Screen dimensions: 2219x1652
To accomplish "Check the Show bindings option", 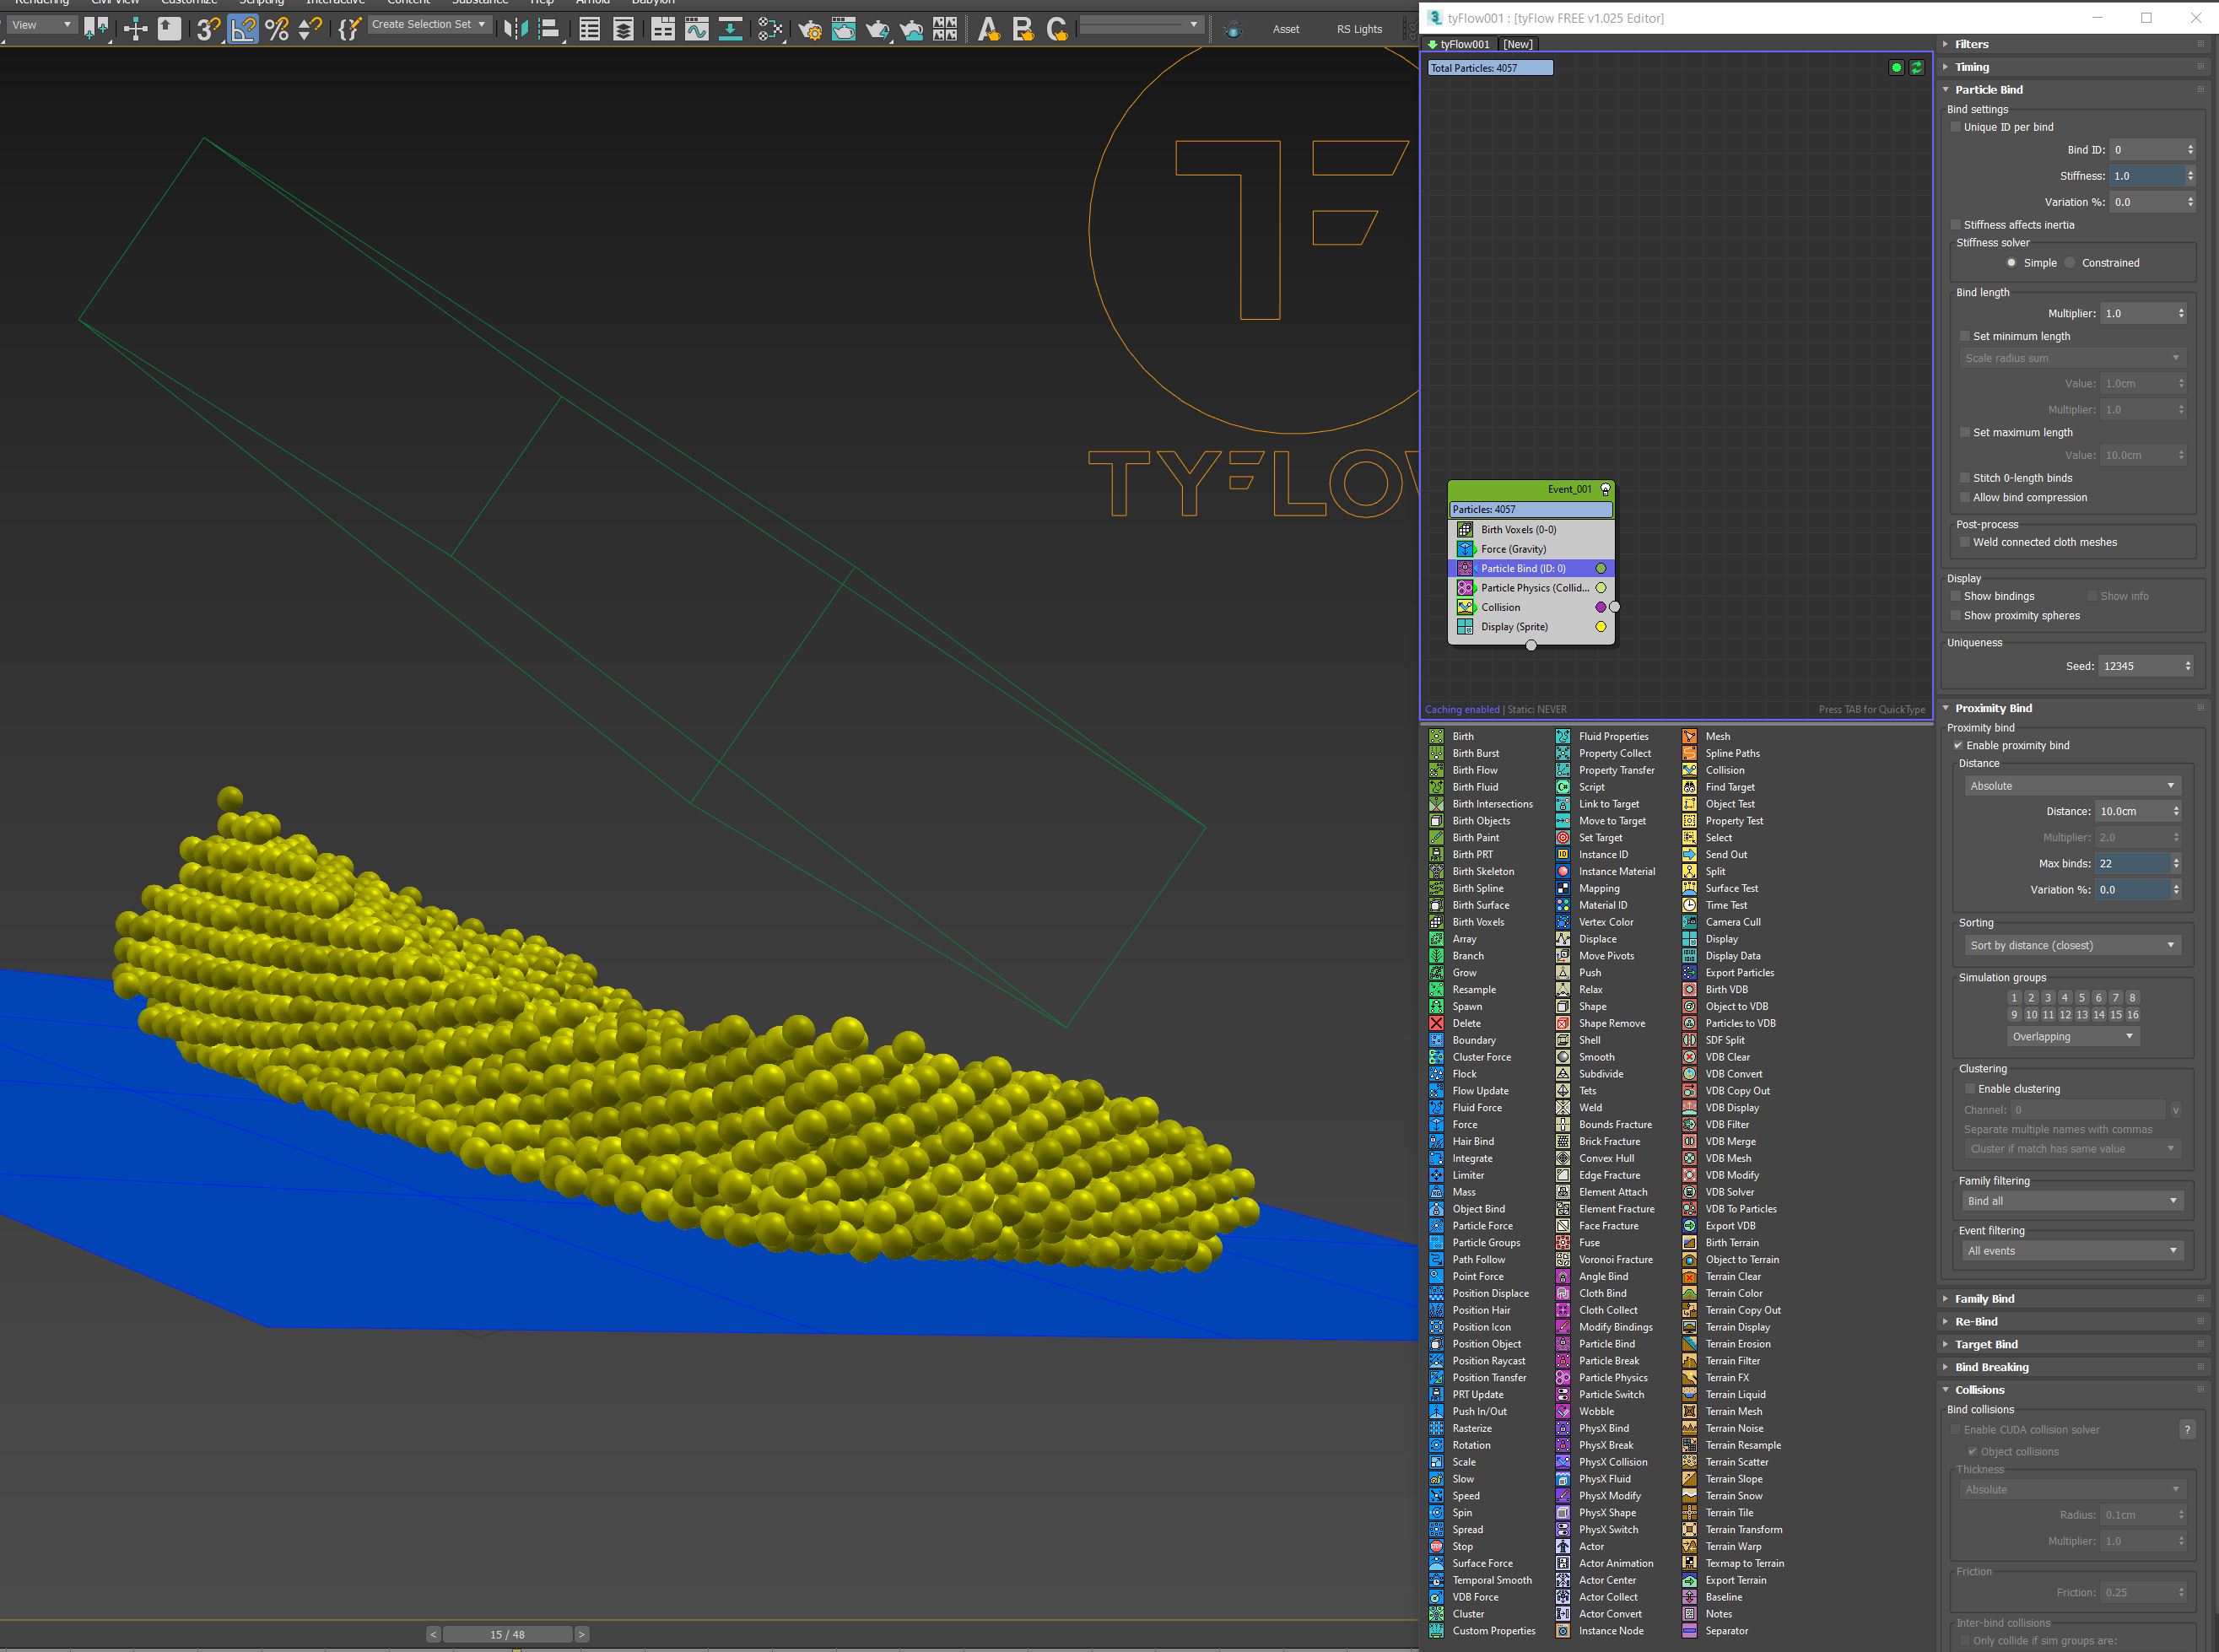I will coord(1956,596).
